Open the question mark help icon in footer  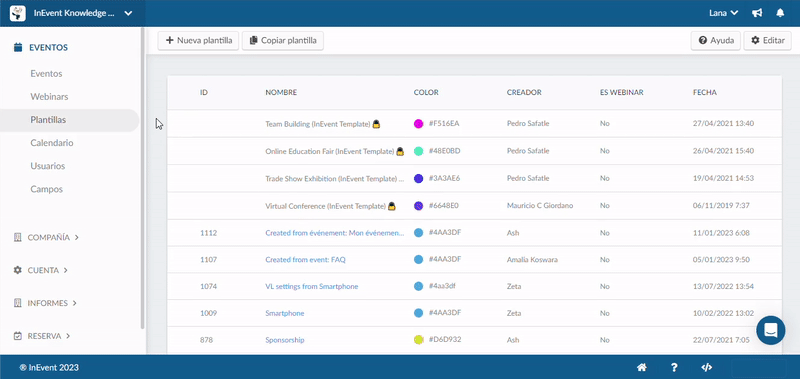click(674, 367)
